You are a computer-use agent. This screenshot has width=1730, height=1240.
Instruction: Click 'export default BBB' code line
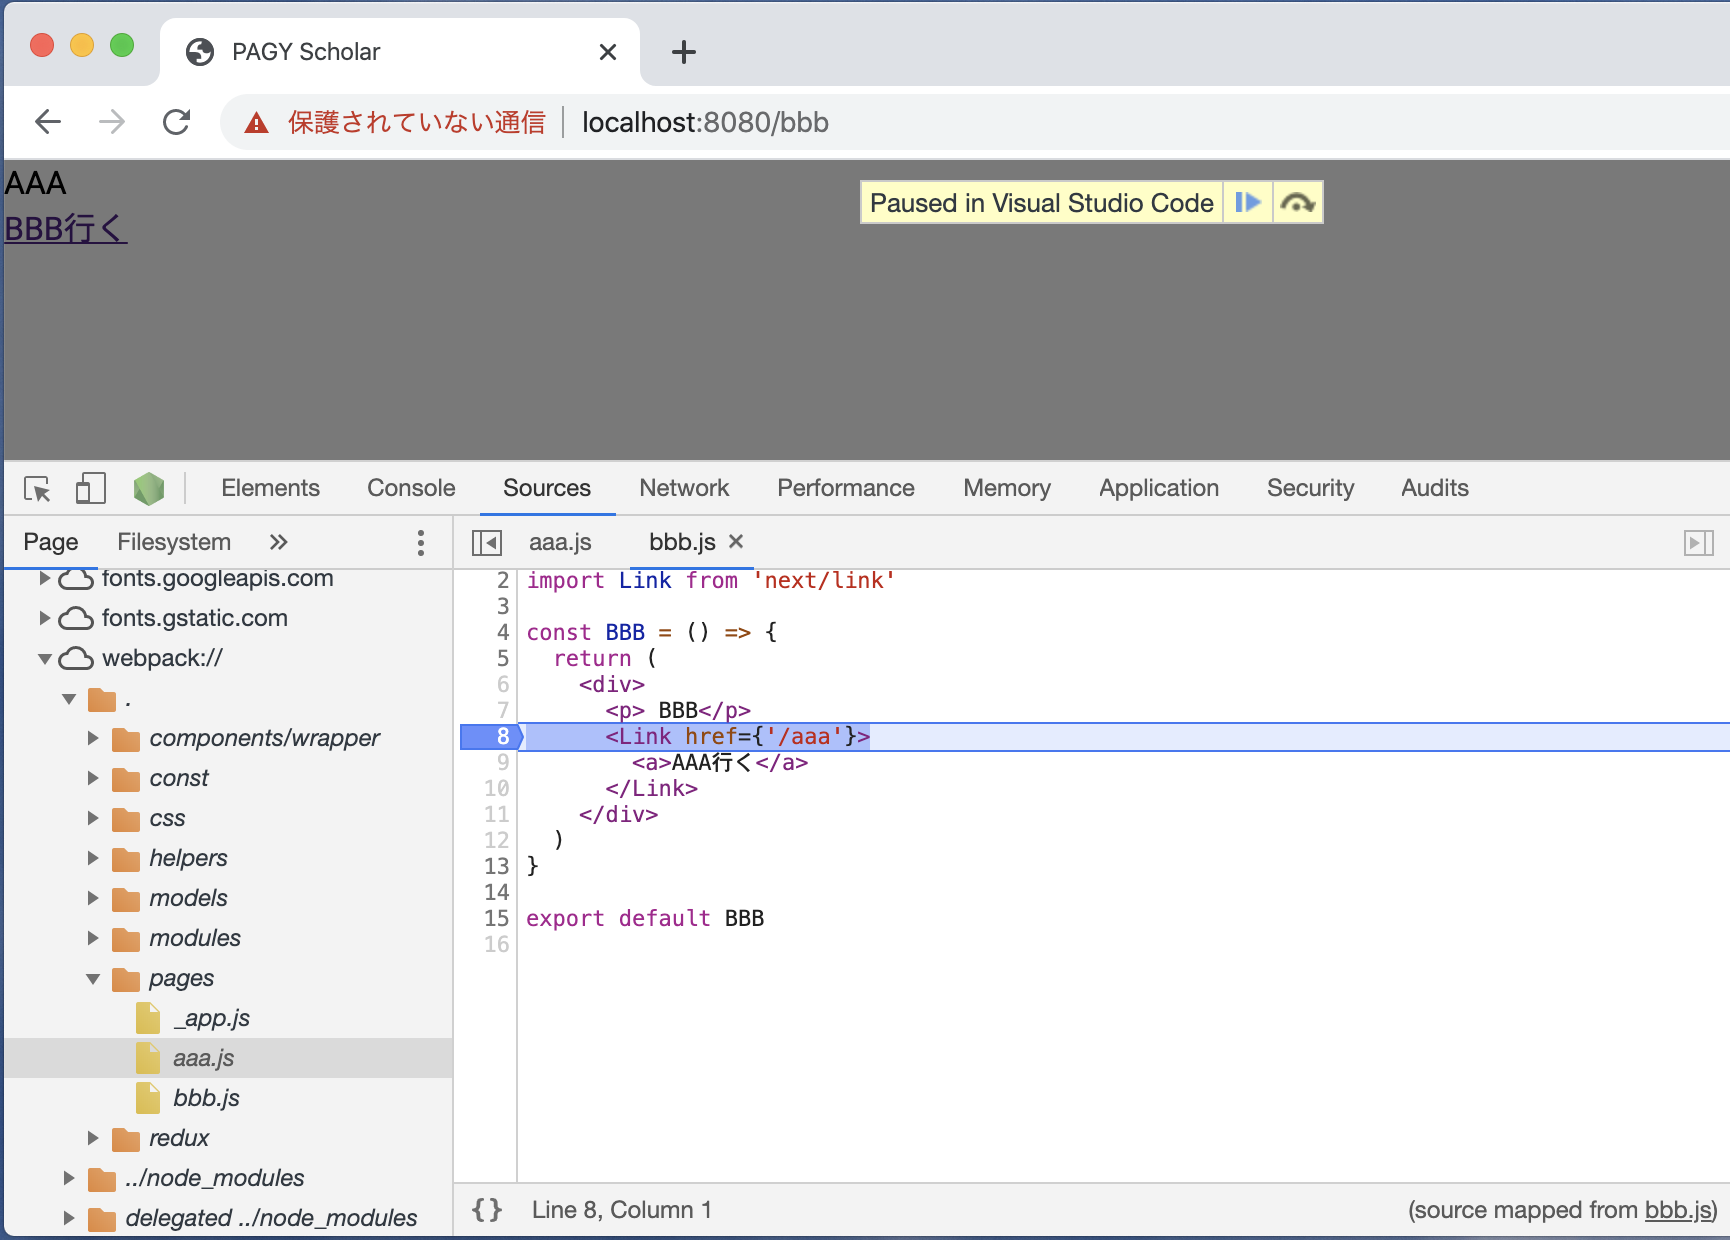coord(645,919)
